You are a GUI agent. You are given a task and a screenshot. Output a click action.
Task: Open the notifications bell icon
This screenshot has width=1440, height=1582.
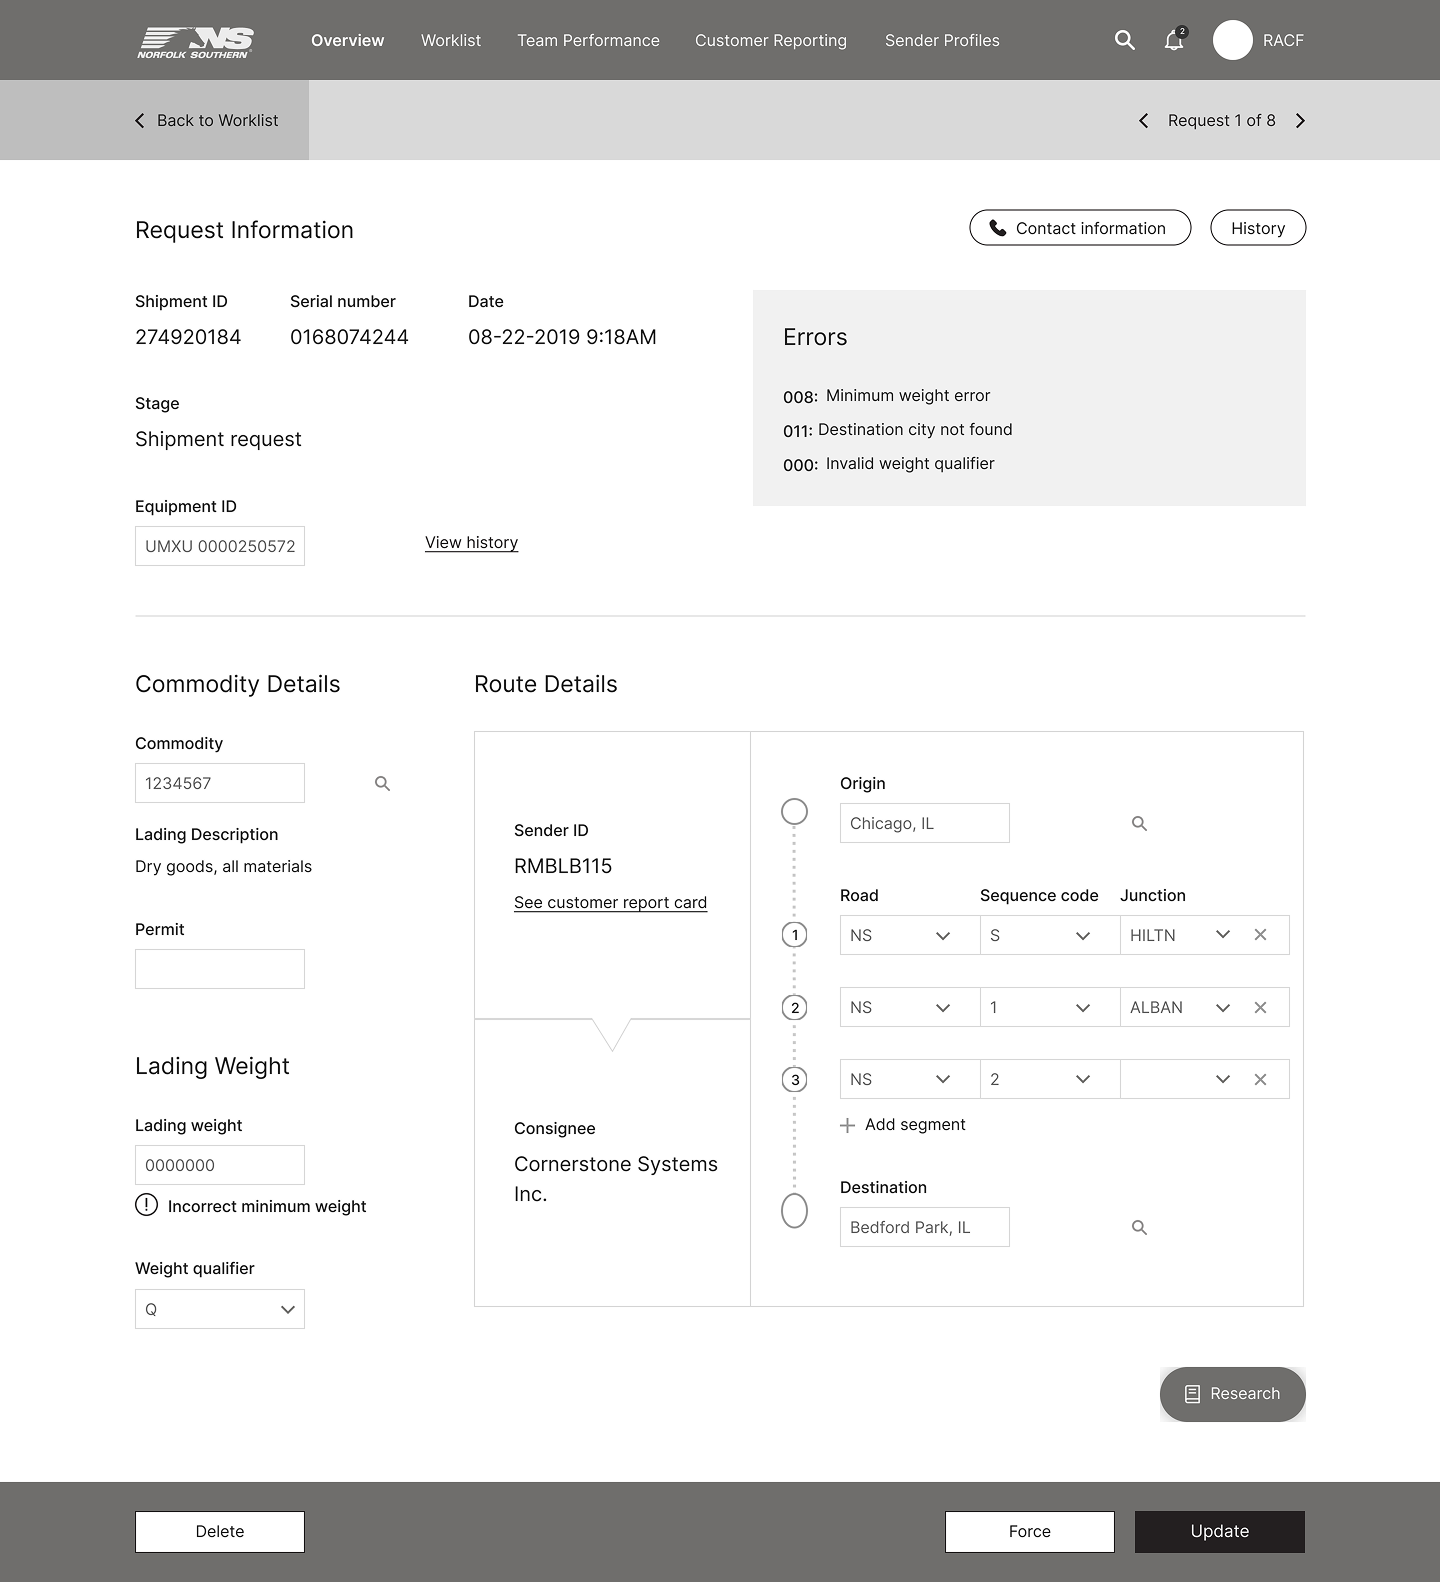point(1175,40)
